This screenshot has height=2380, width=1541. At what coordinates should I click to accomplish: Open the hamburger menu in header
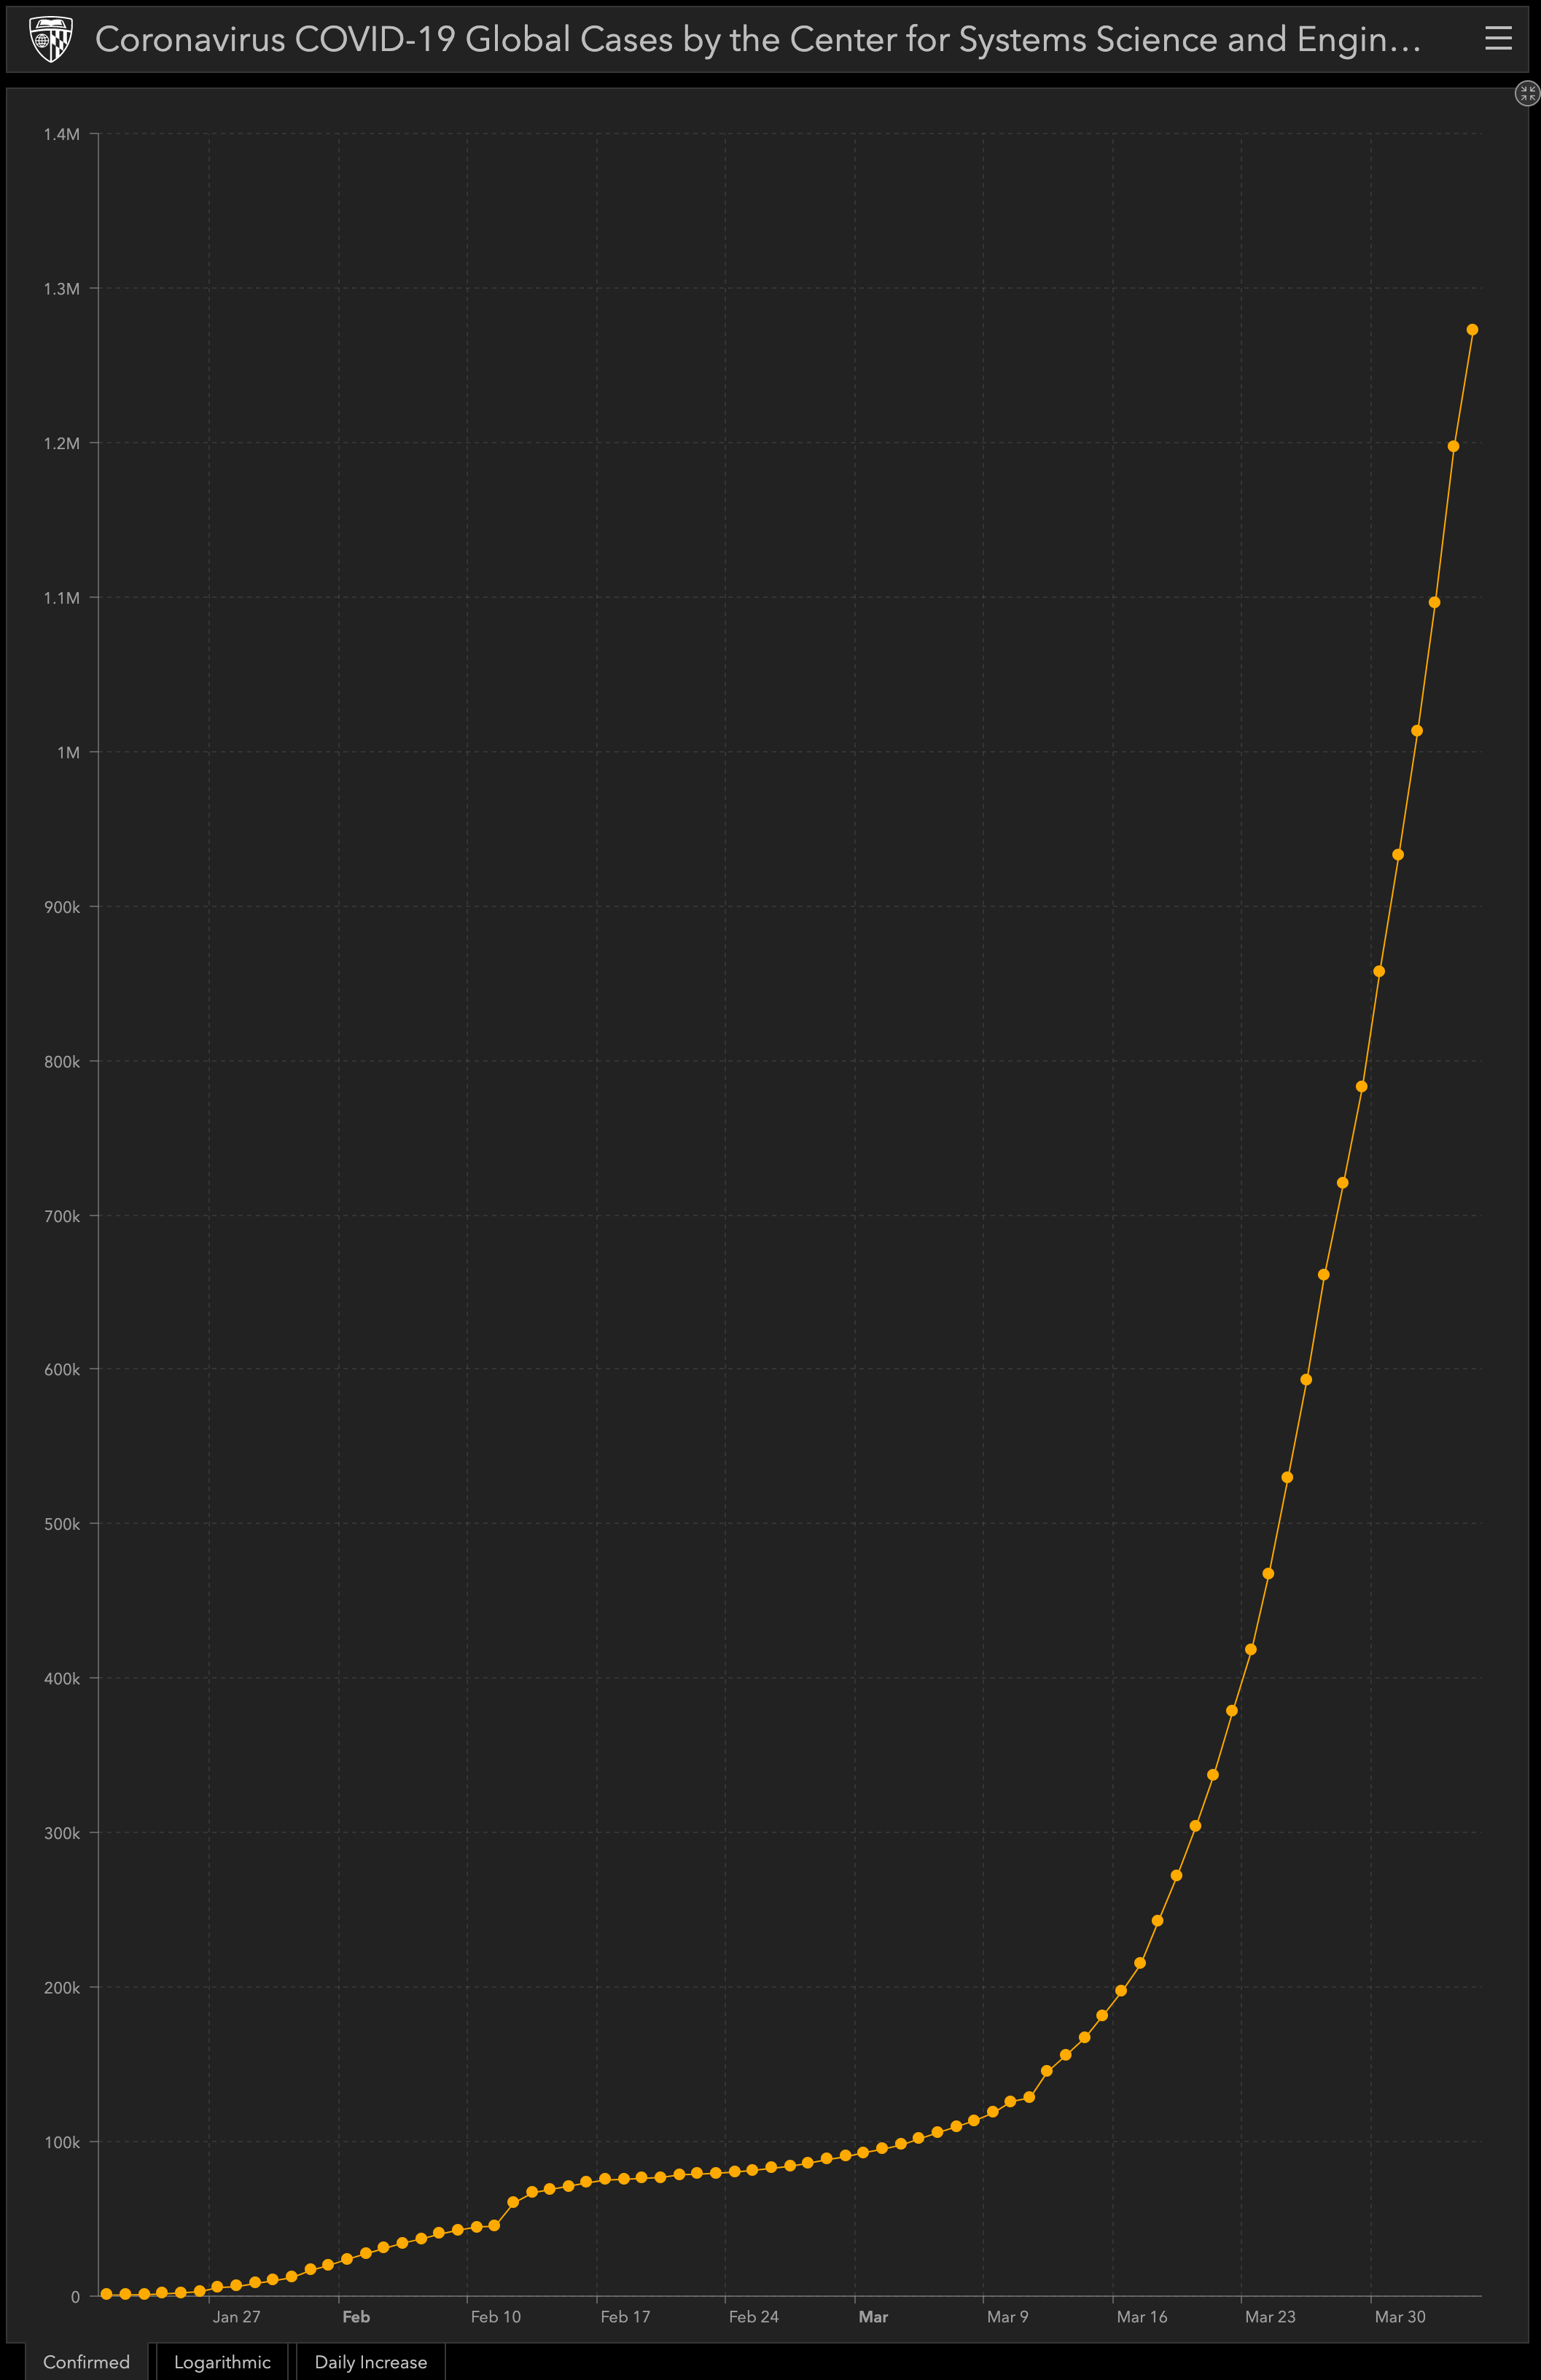coord(1497,38)
